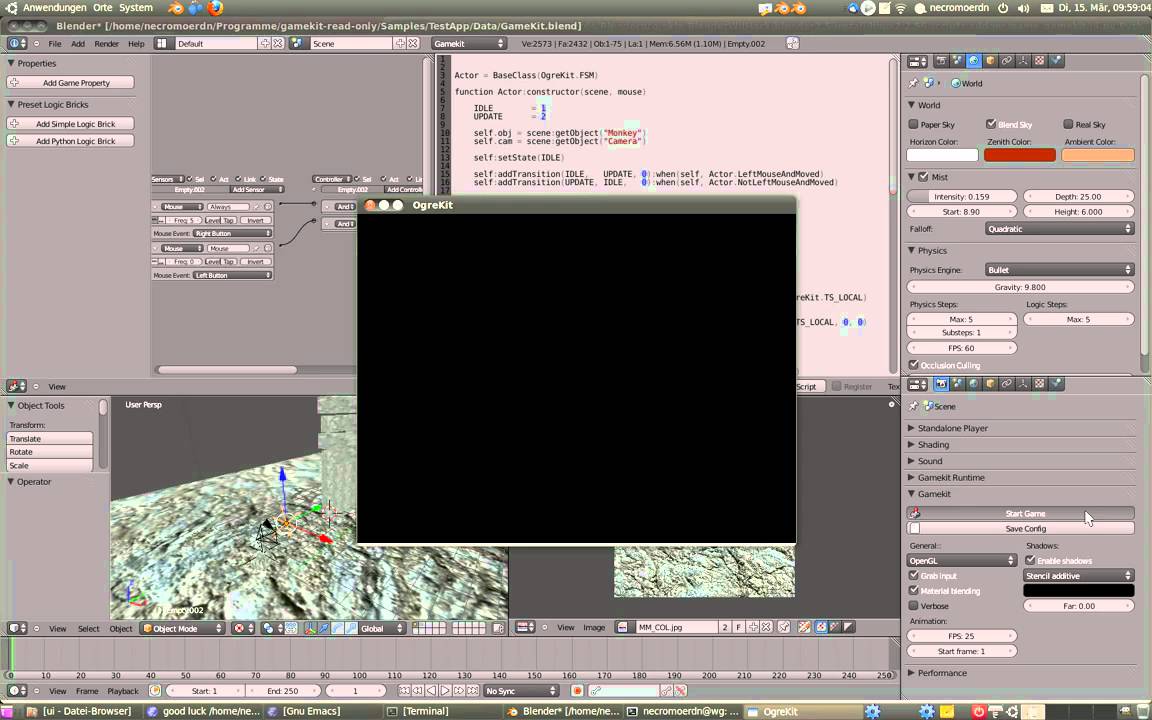Open the Texture checker icon in upper properties panel
1152x720 pixels.
[x=1040, y=61]
